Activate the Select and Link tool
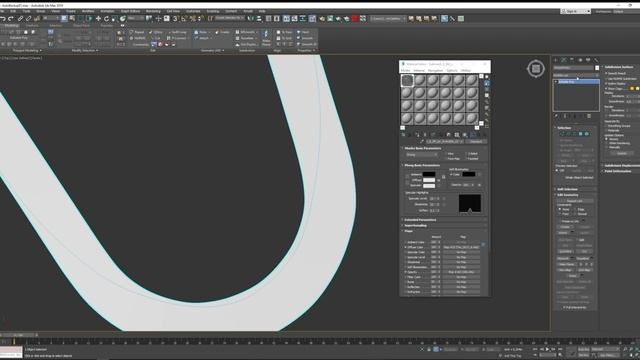The width and height of the screenshot is (640, 360). 20,19
